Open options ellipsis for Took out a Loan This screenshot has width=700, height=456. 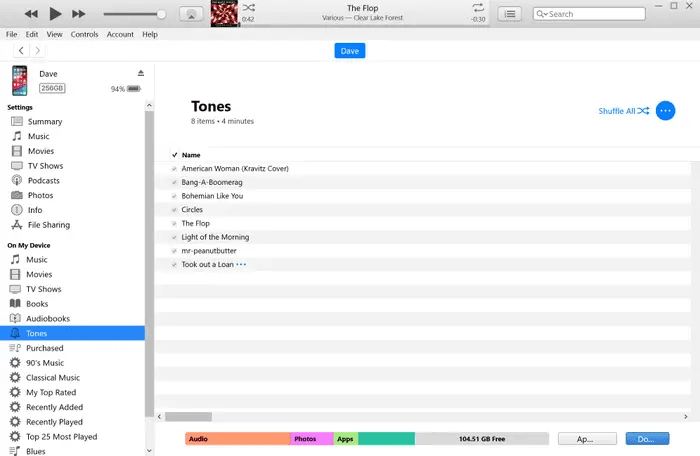tap(241, 265)
